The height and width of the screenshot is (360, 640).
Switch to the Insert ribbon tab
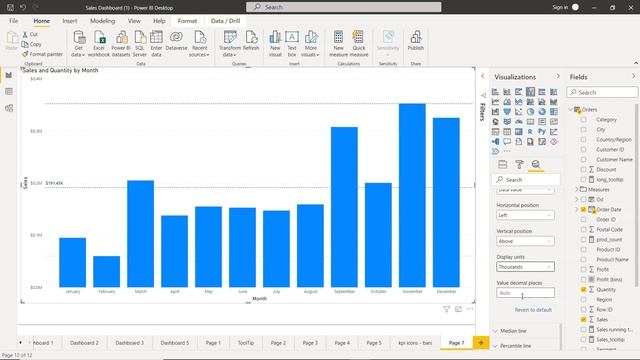pos(70,21)
